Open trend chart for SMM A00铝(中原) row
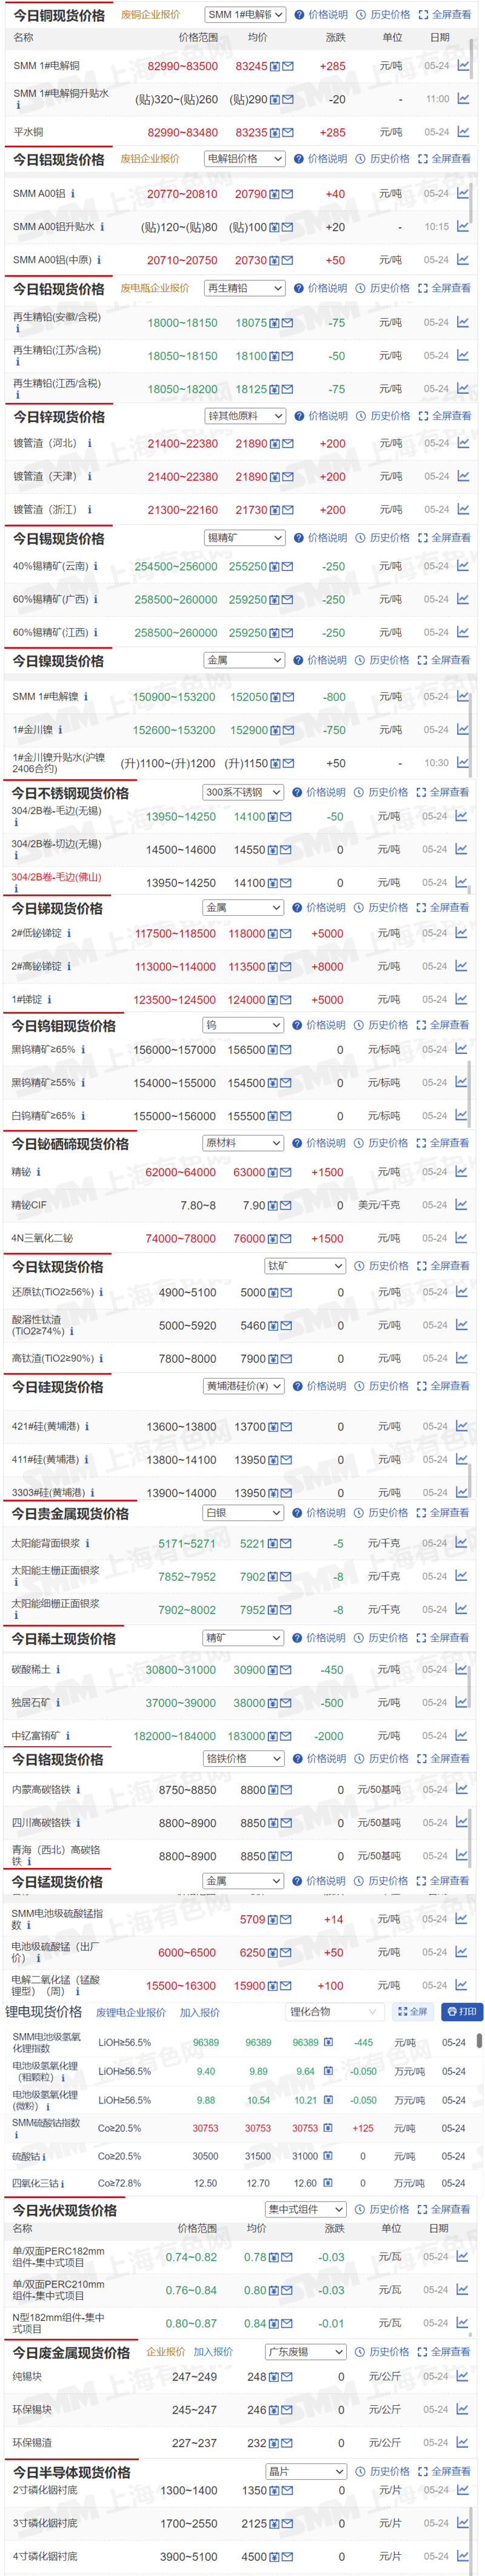The height and width of the screenshot is (2576, 485). 463,260
